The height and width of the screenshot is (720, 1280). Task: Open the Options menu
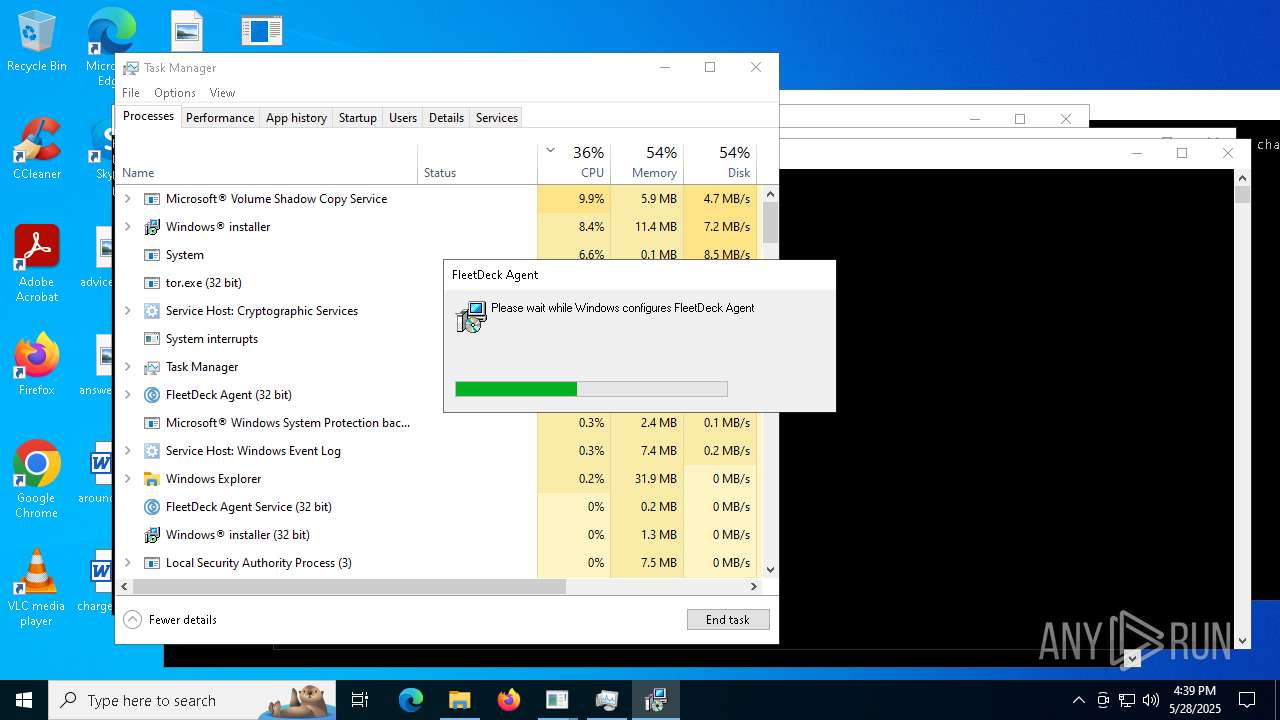pos(175,93)
